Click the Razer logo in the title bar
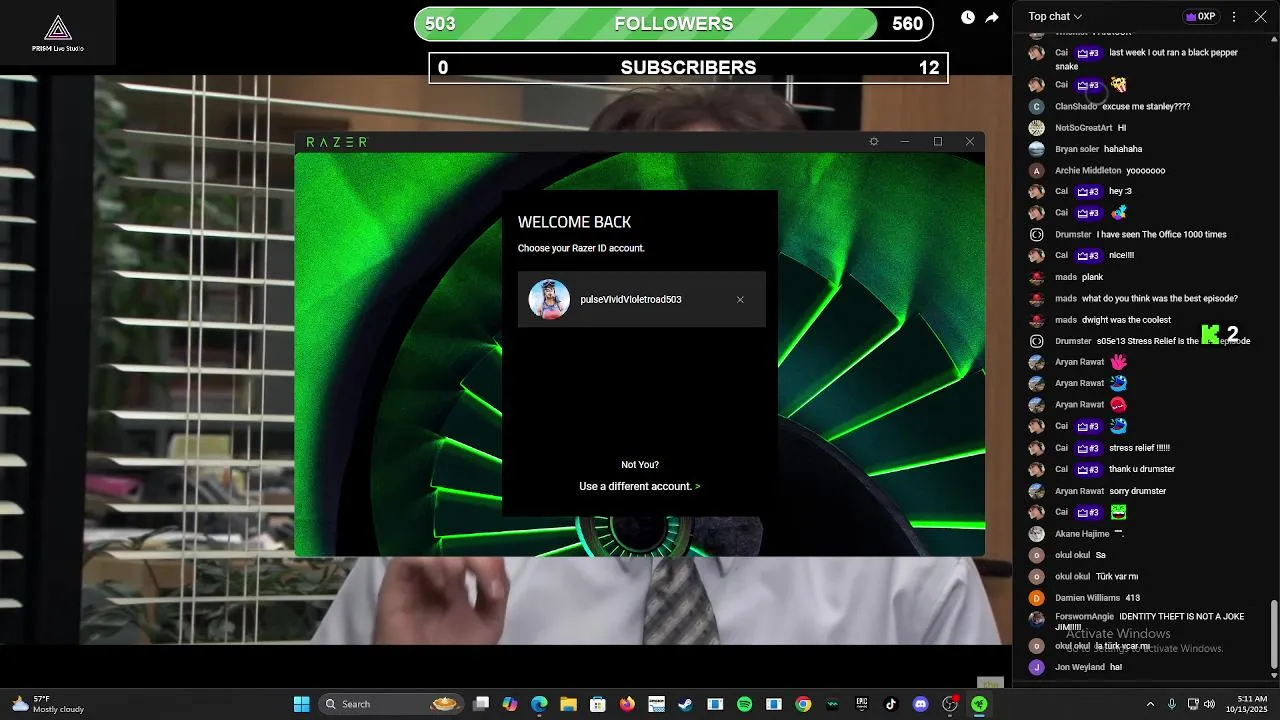The image size is (1280, 720). click(x=337, y=142)
